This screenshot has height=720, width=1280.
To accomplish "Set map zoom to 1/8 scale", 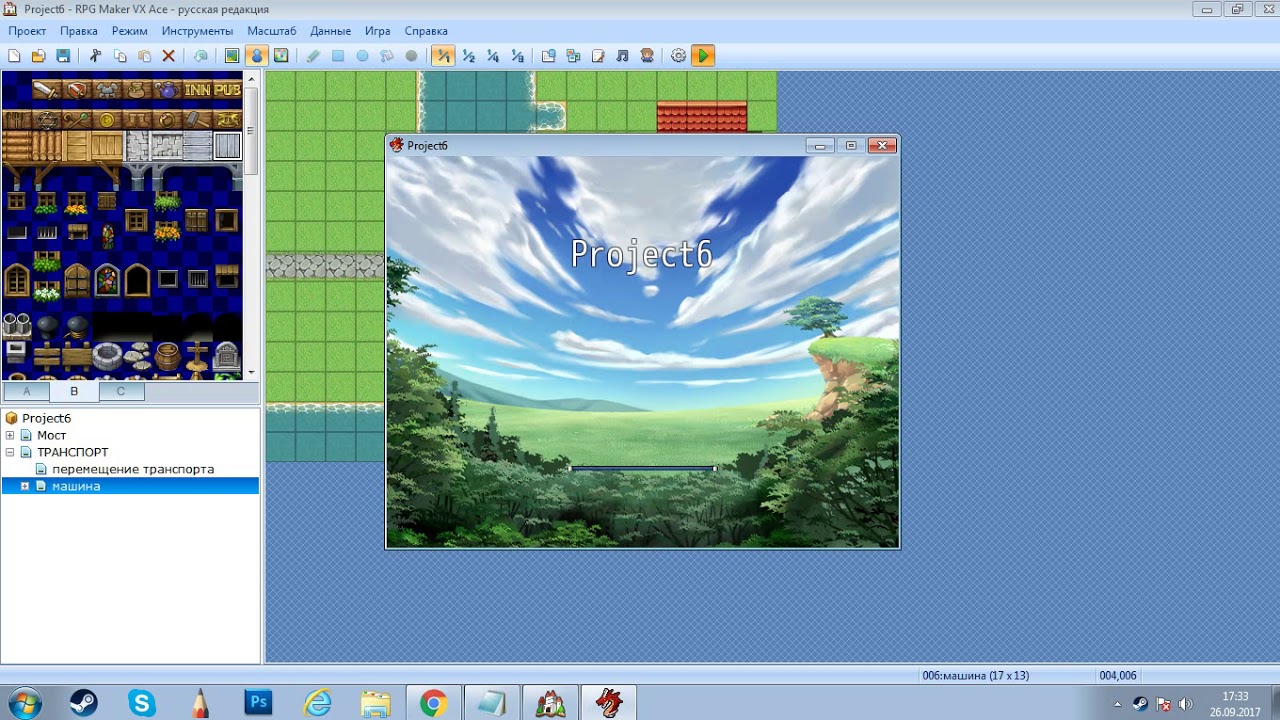I will coord(517,56).
